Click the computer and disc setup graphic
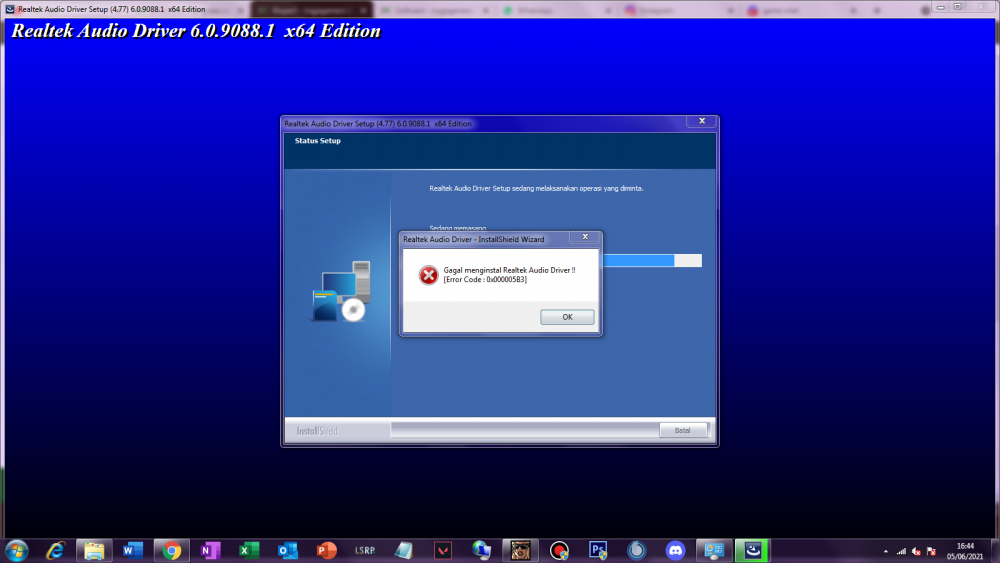Screen dimensions: 1000x563 tap(341, 291)
